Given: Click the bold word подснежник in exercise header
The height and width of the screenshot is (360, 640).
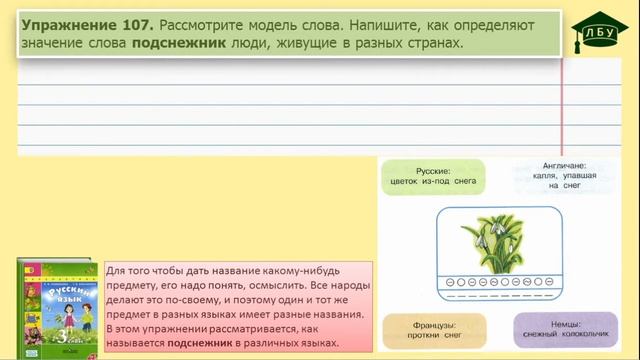Looking at the screenshot, I should pos(179,43).
